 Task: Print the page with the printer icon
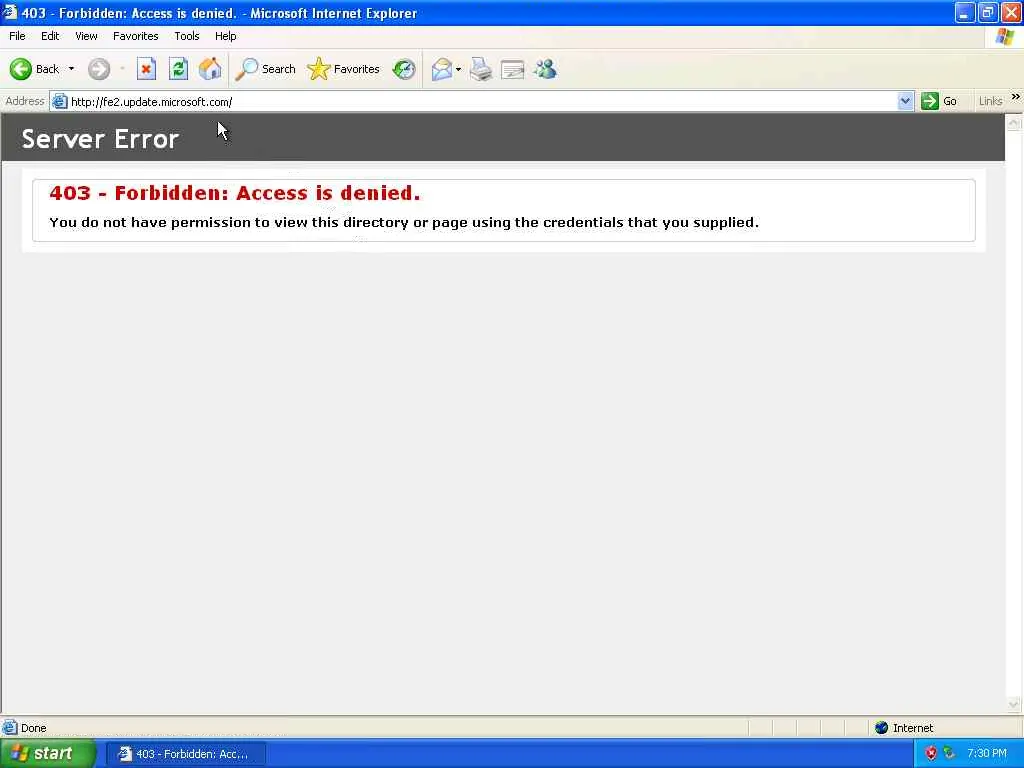[x=481, y=69]
